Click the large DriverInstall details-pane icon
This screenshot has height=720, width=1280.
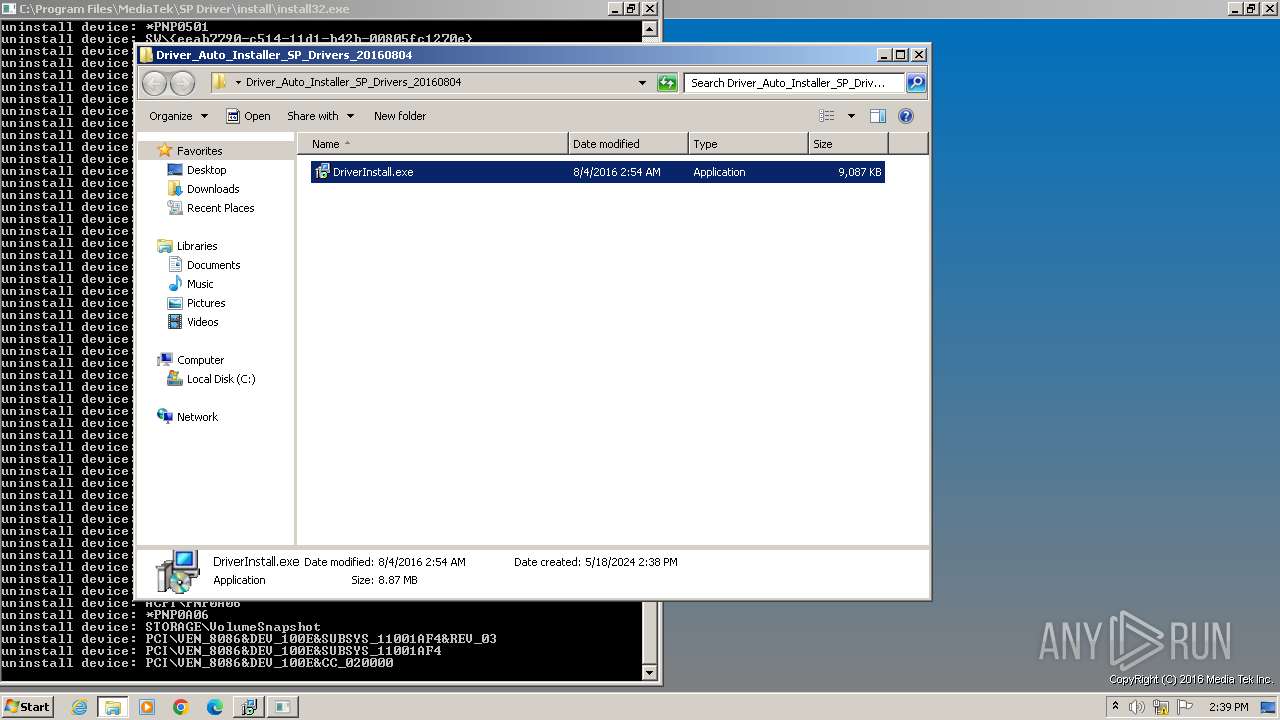click(179, 571)
